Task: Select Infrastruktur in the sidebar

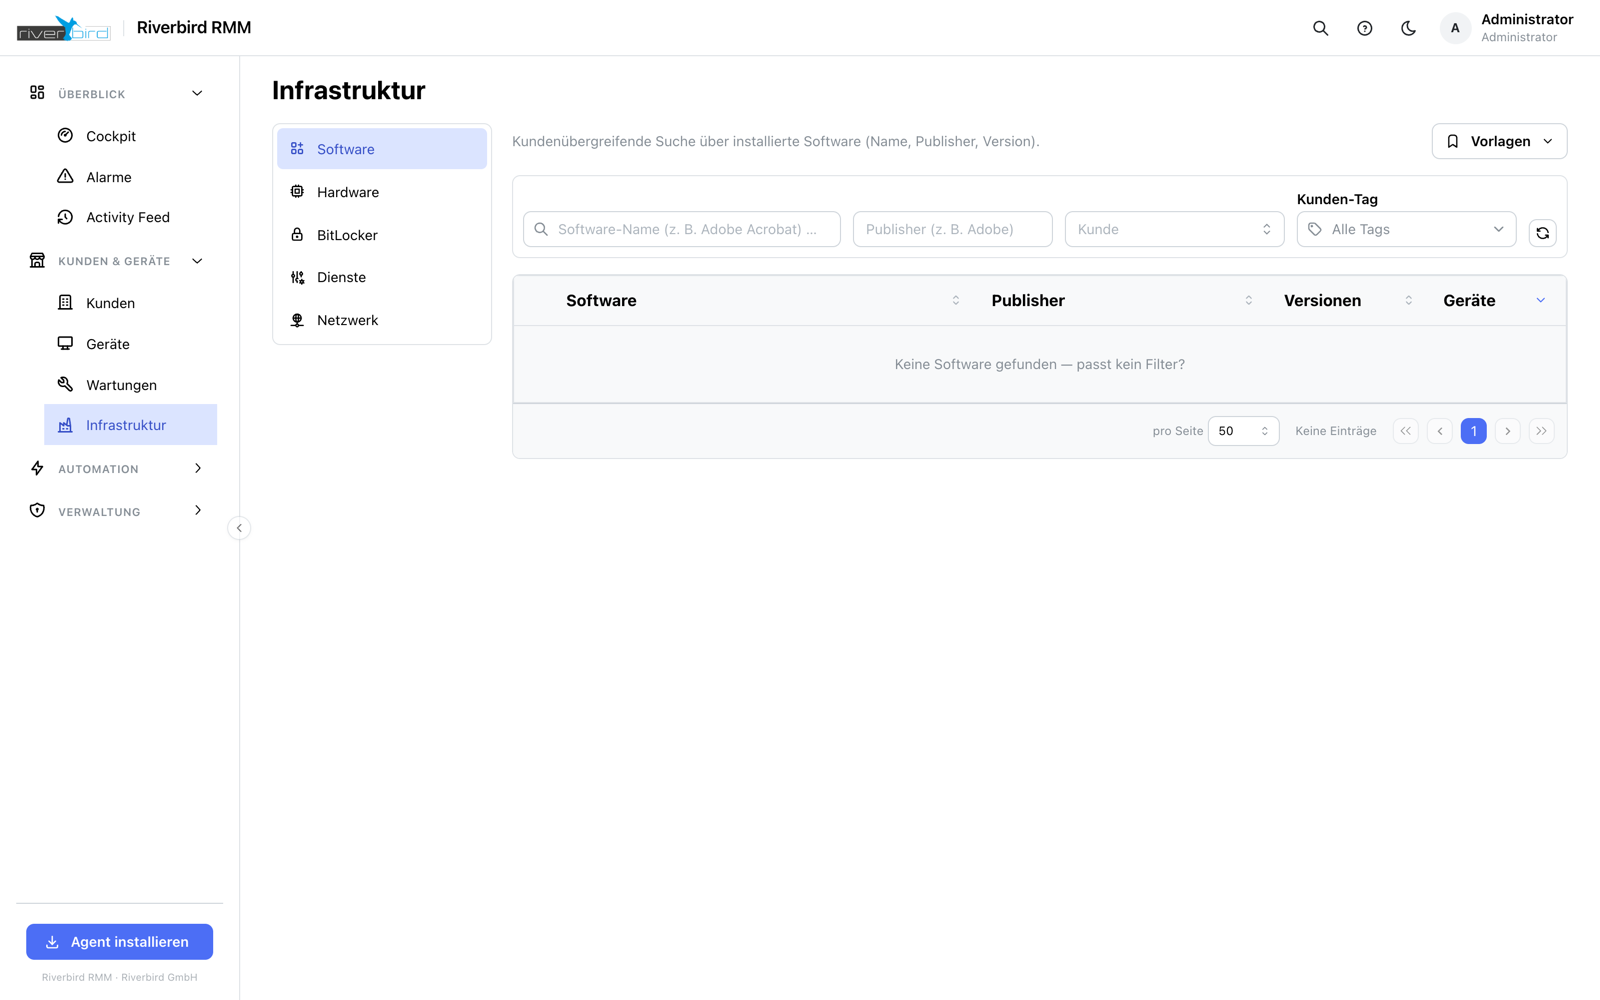Action: (130, 425)
